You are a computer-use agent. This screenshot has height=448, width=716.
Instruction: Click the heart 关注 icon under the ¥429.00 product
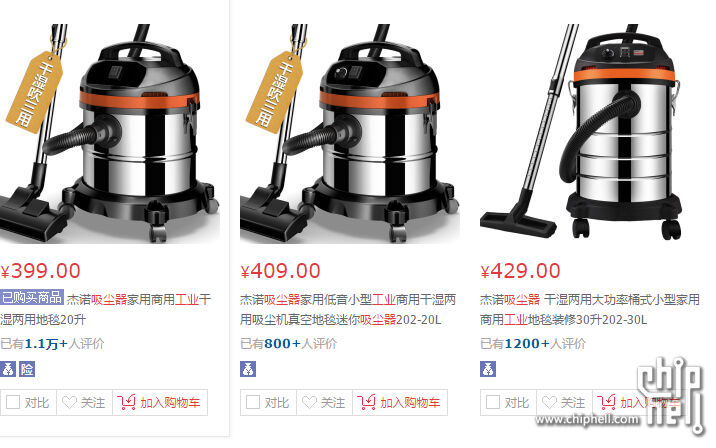click(549, 402)
